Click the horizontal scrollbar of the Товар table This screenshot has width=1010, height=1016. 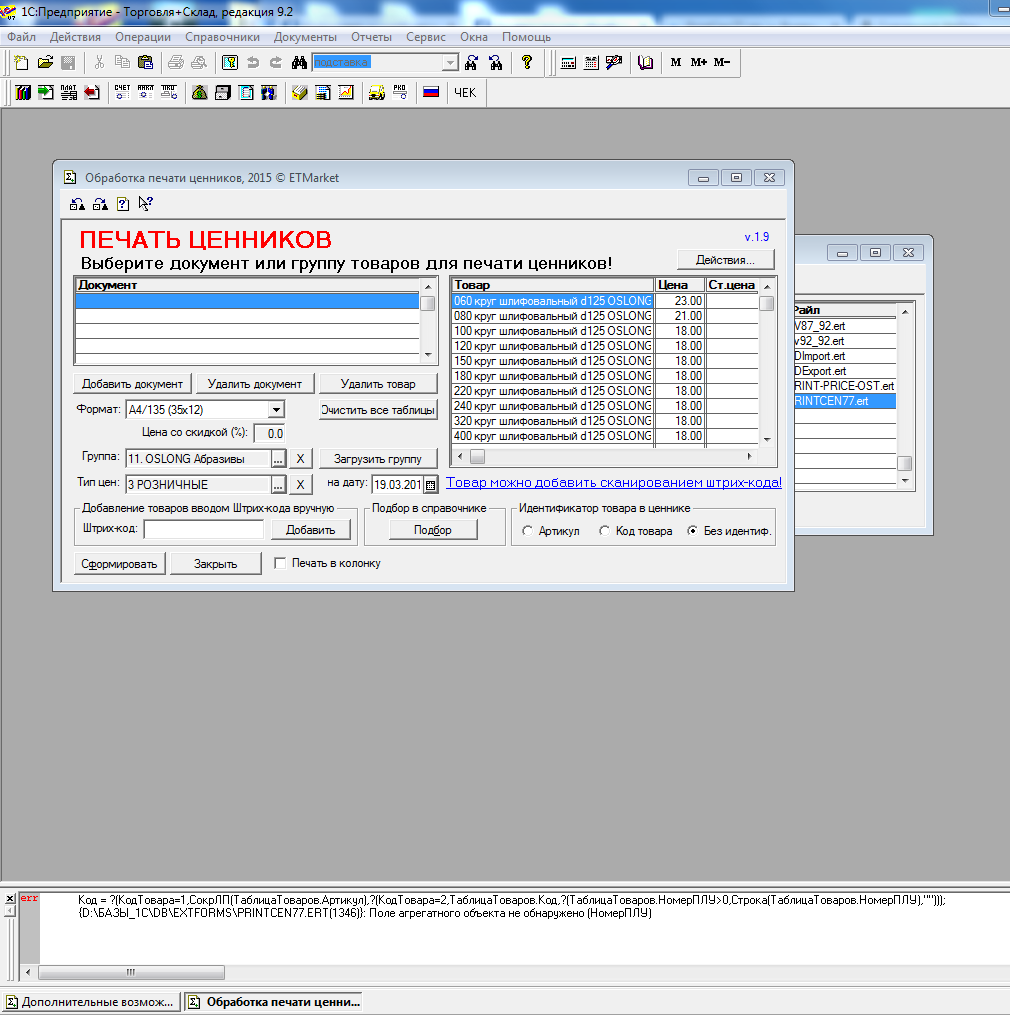coord(604,457)
